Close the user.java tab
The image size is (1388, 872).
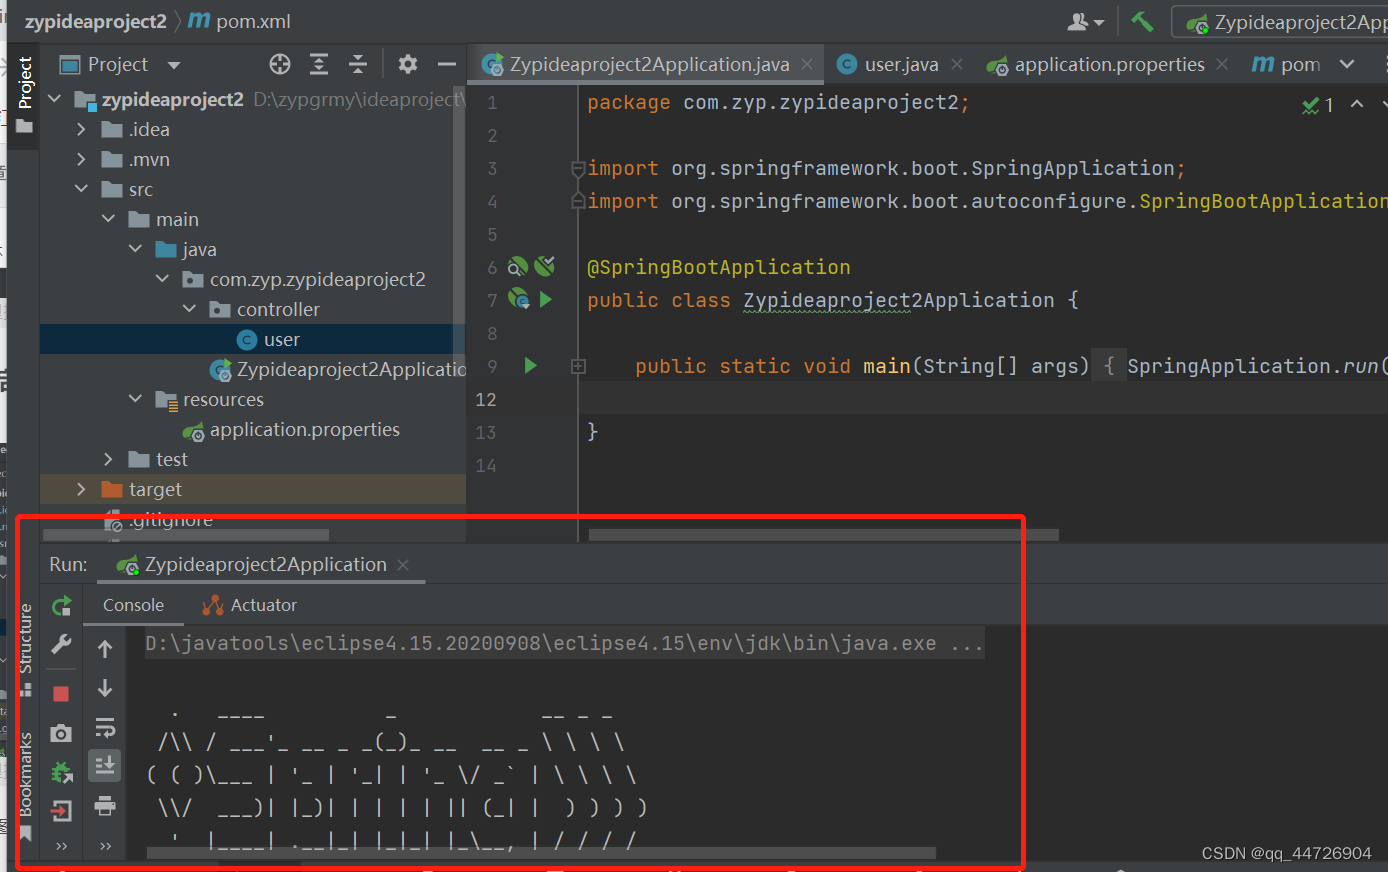[x=957, y=64]
